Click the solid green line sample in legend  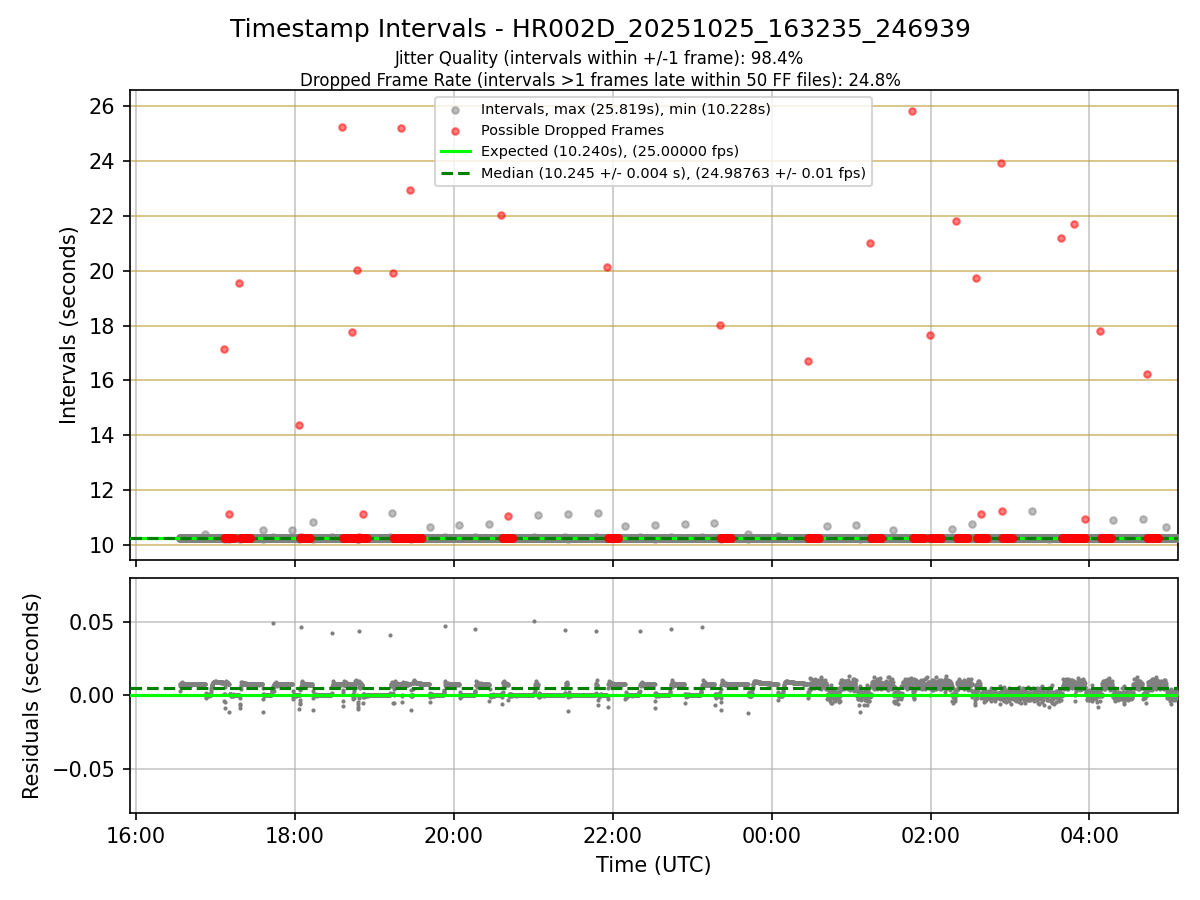[455, 152]
